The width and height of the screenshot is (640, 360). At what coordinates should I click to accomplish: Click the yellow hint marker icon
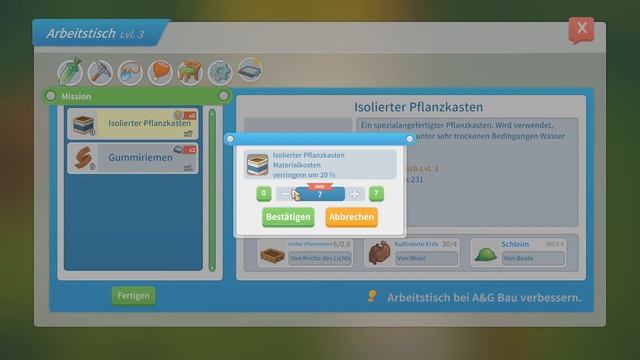click(x=372, y=296)
